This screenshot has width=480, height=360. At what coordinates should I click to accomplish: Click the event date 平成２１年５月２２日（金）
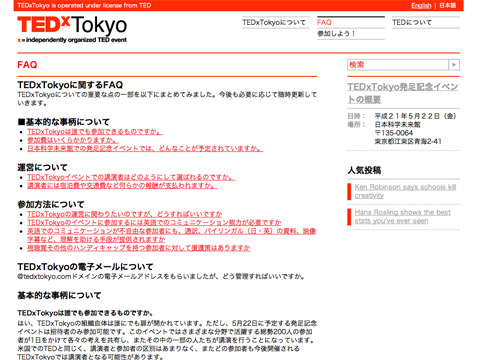pyautogui.click(x=415, y=116)
